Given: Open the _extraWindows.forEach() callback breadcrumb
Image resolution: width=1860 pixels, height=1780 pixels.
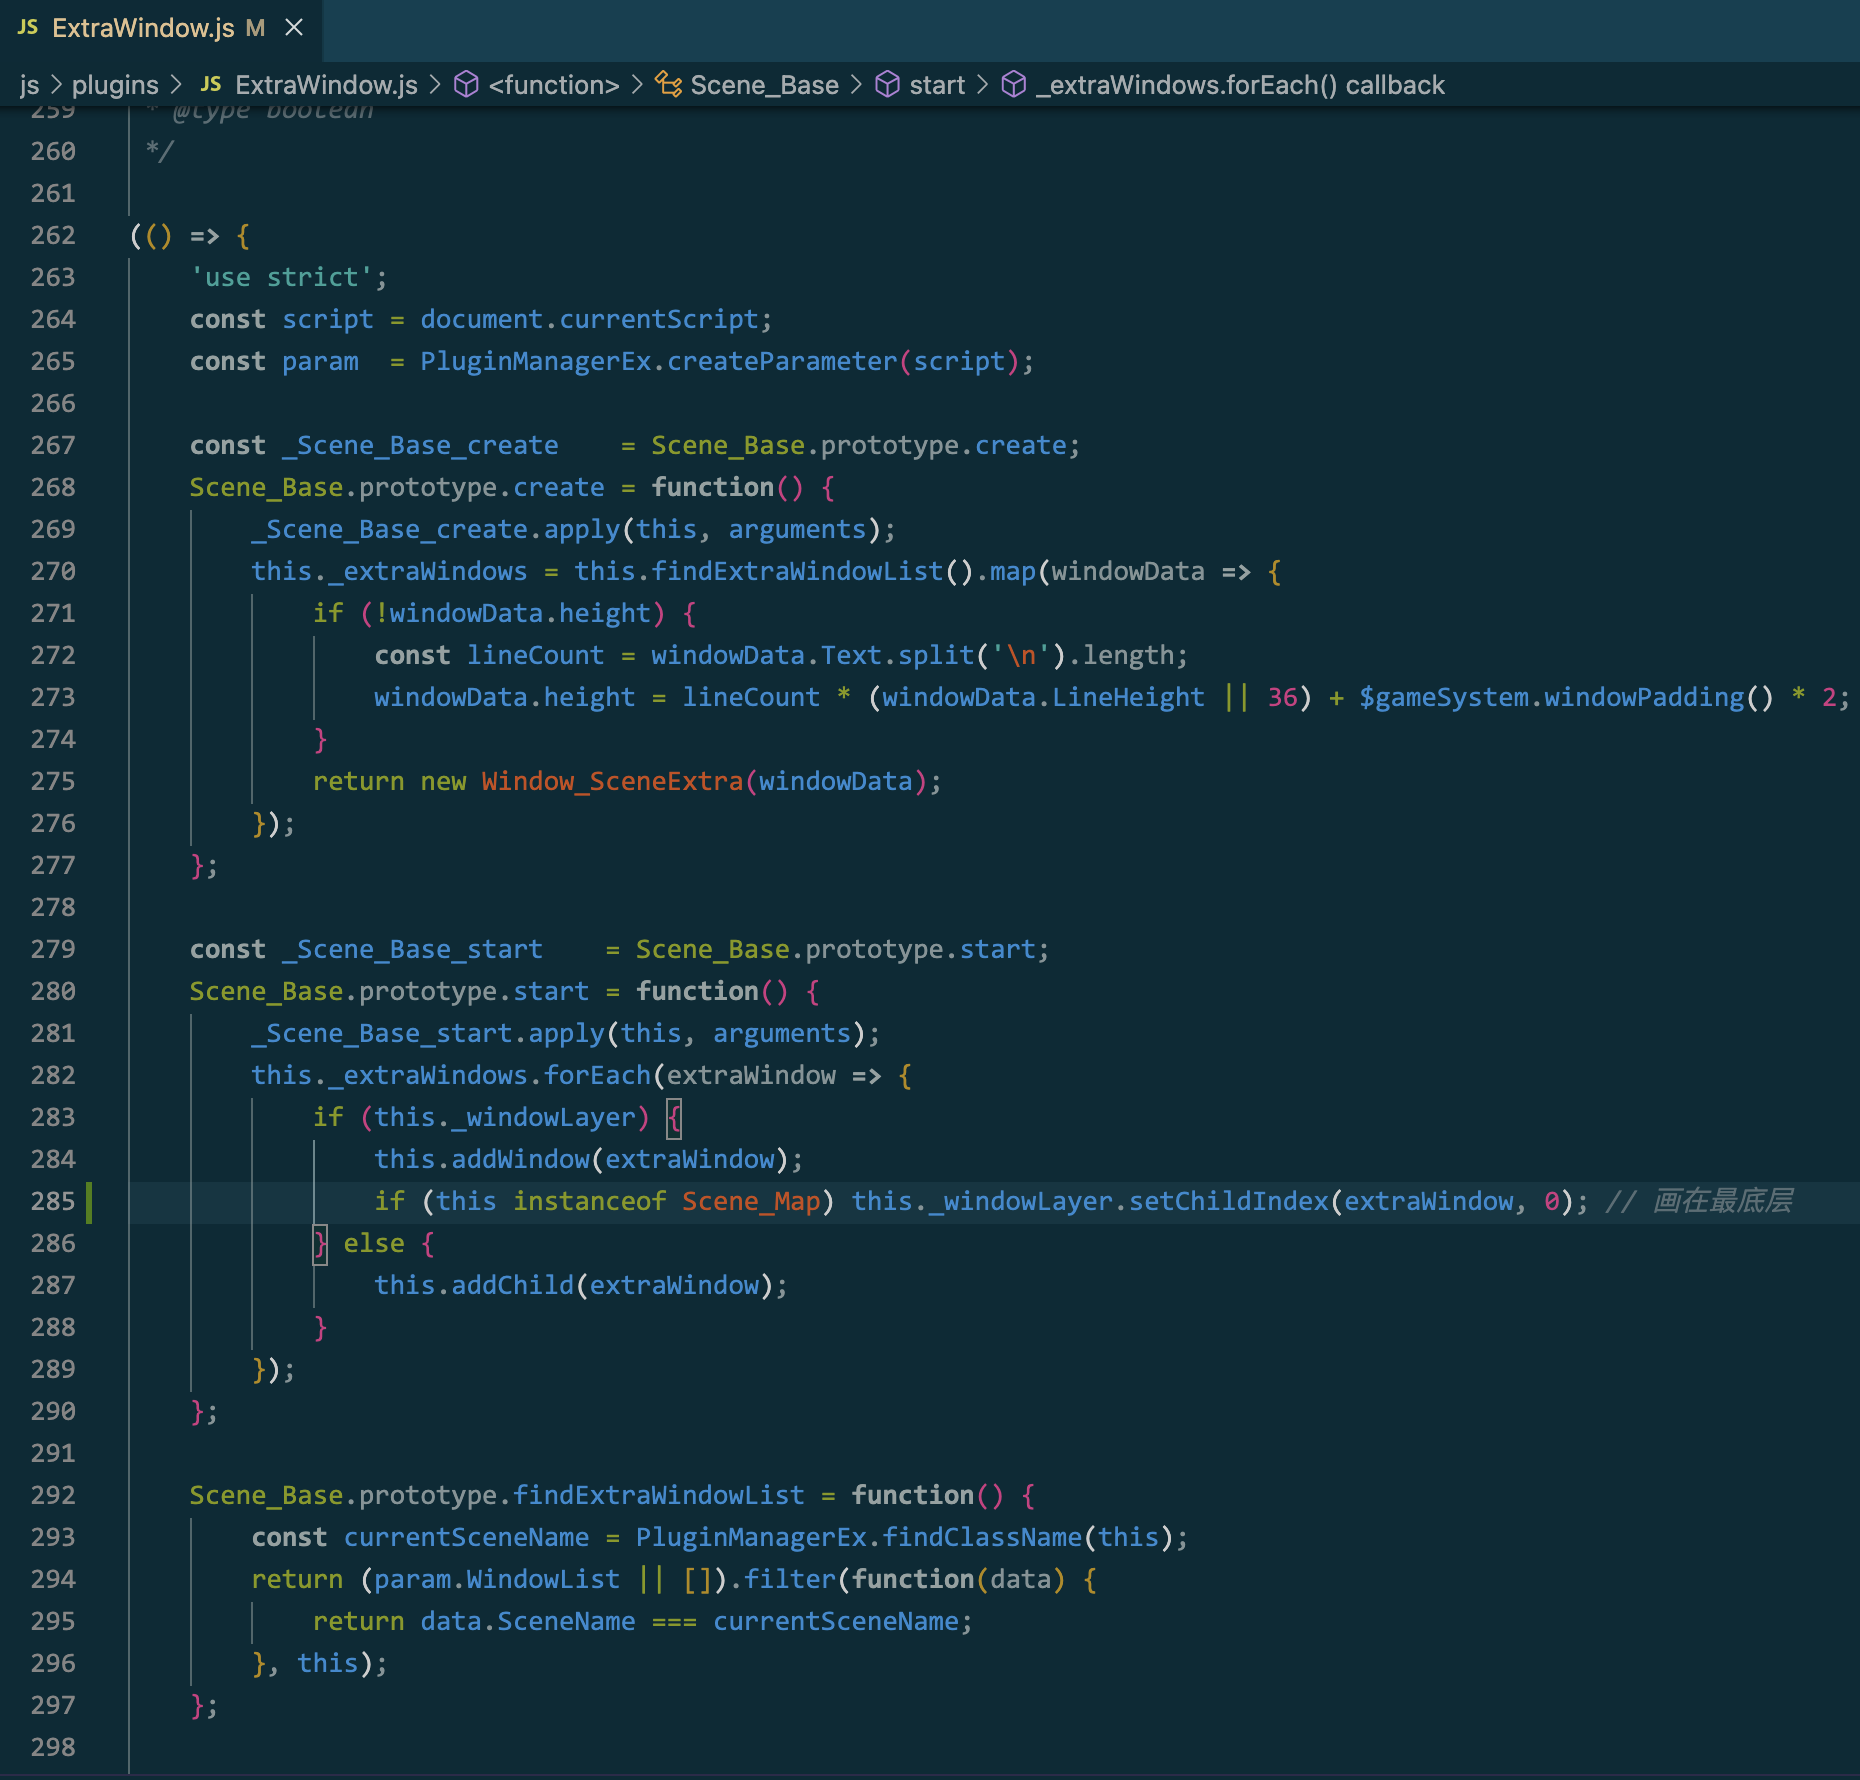Looking at the screenshot, I should point(1240,85).
